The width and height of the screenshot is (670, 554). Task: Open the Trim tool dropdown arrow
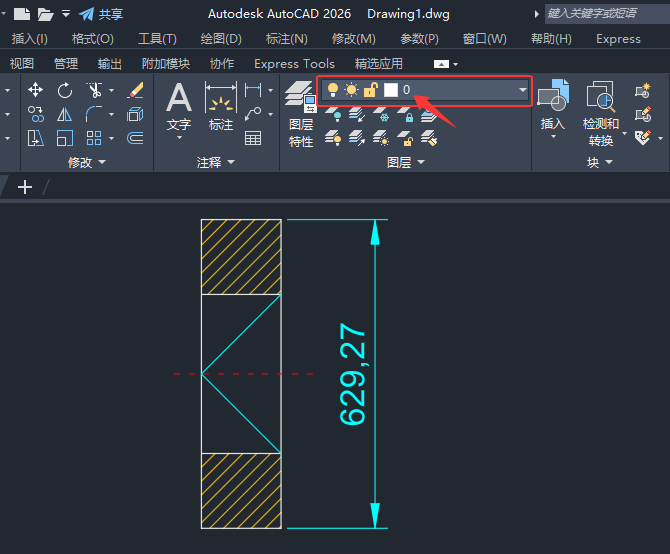[112, 90]
